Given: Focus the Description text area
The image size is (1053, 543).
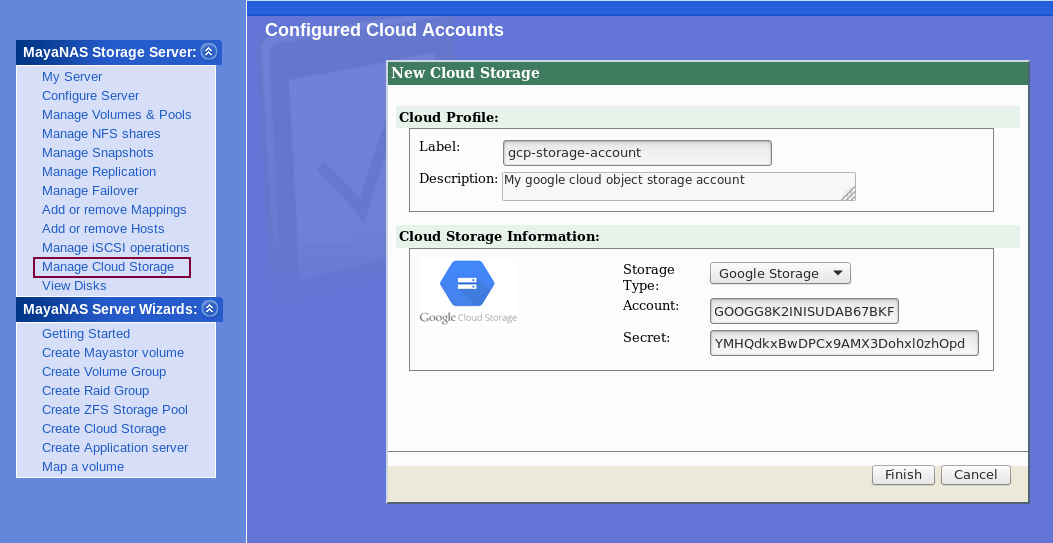Looking at the screenshot, I should (677, 186).
